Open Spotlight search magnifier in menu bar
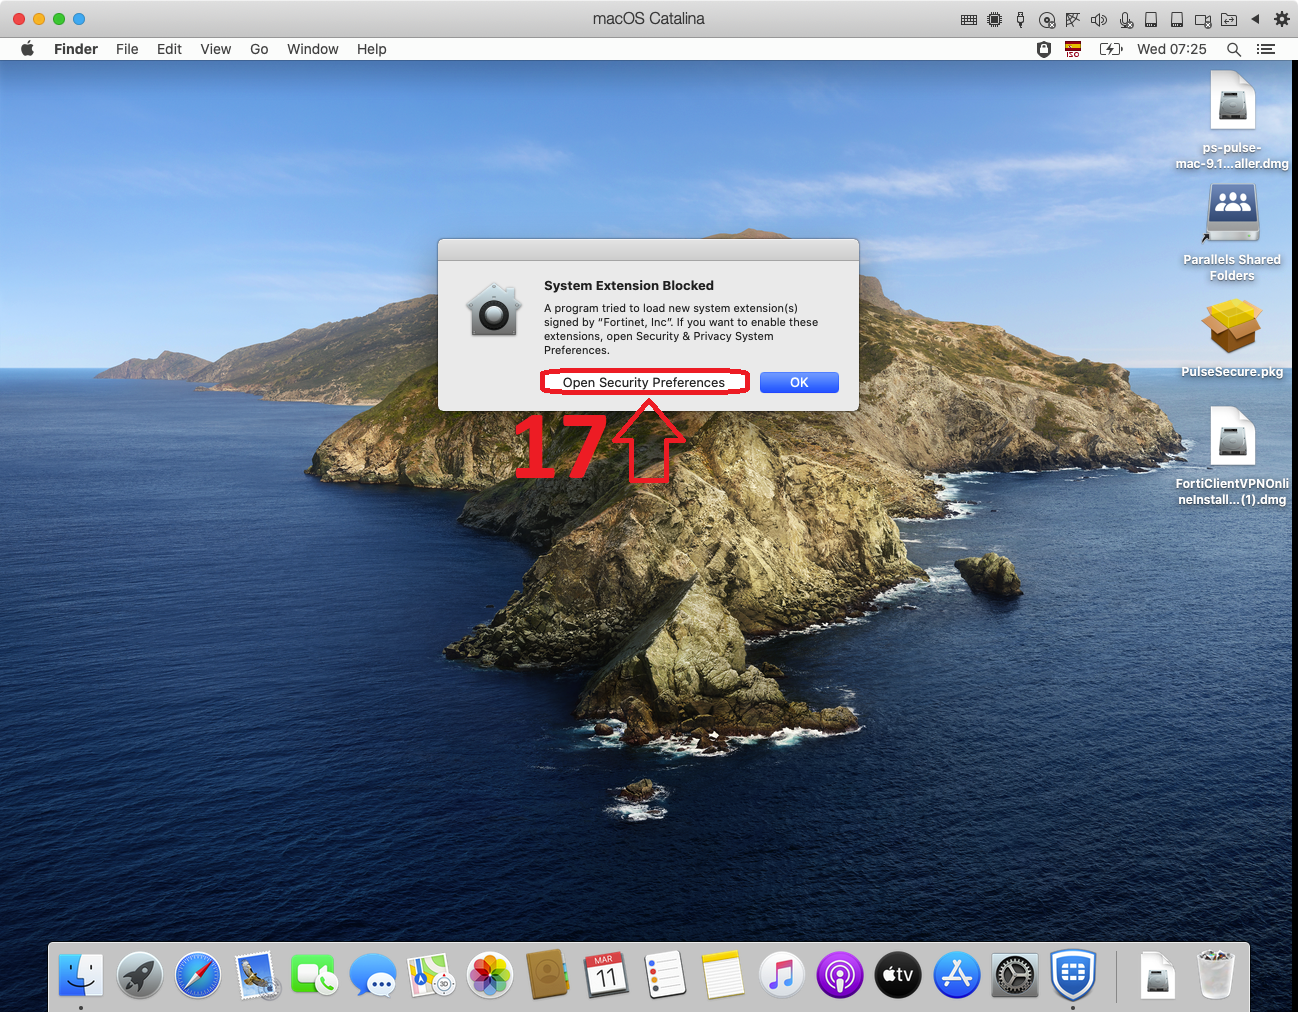 pos(1234,49)
